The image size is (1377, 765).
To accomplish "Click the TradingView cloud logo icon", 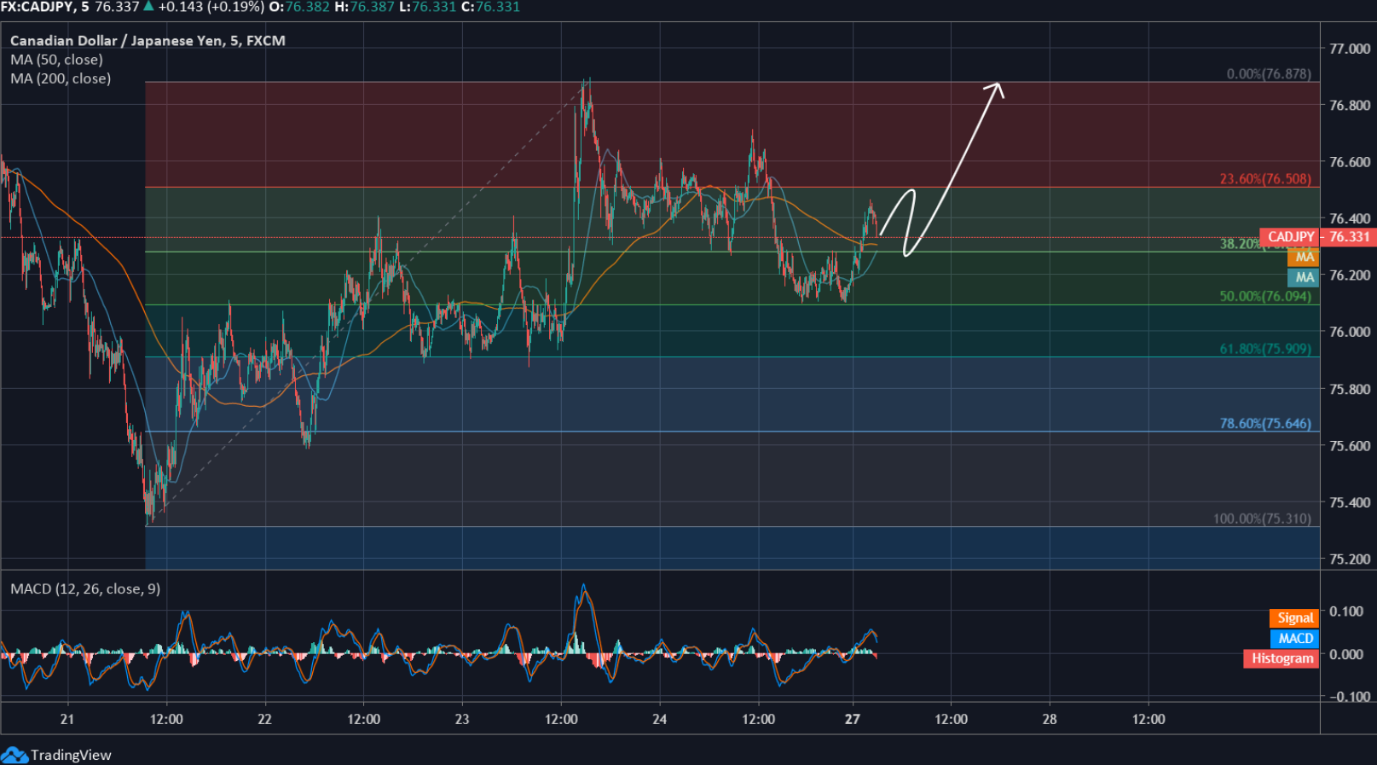I will click(x=14, y=755).
